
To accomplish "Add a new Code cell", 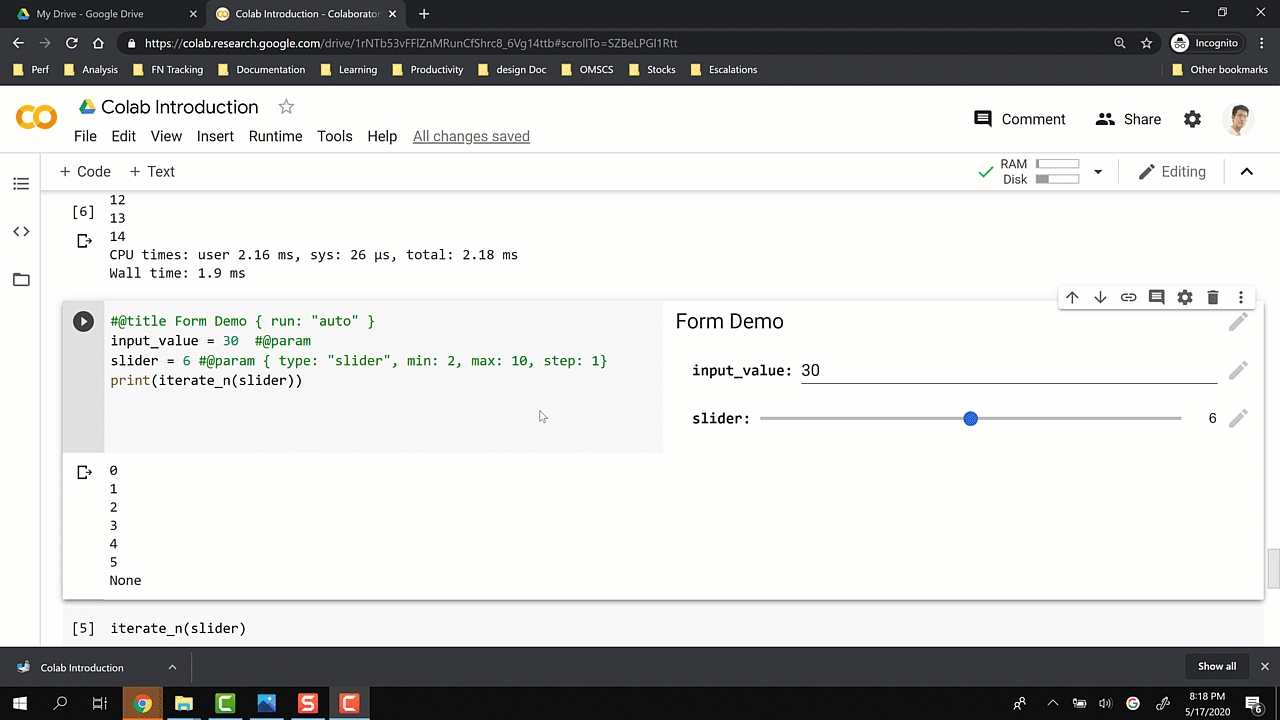I will [85, 172].
